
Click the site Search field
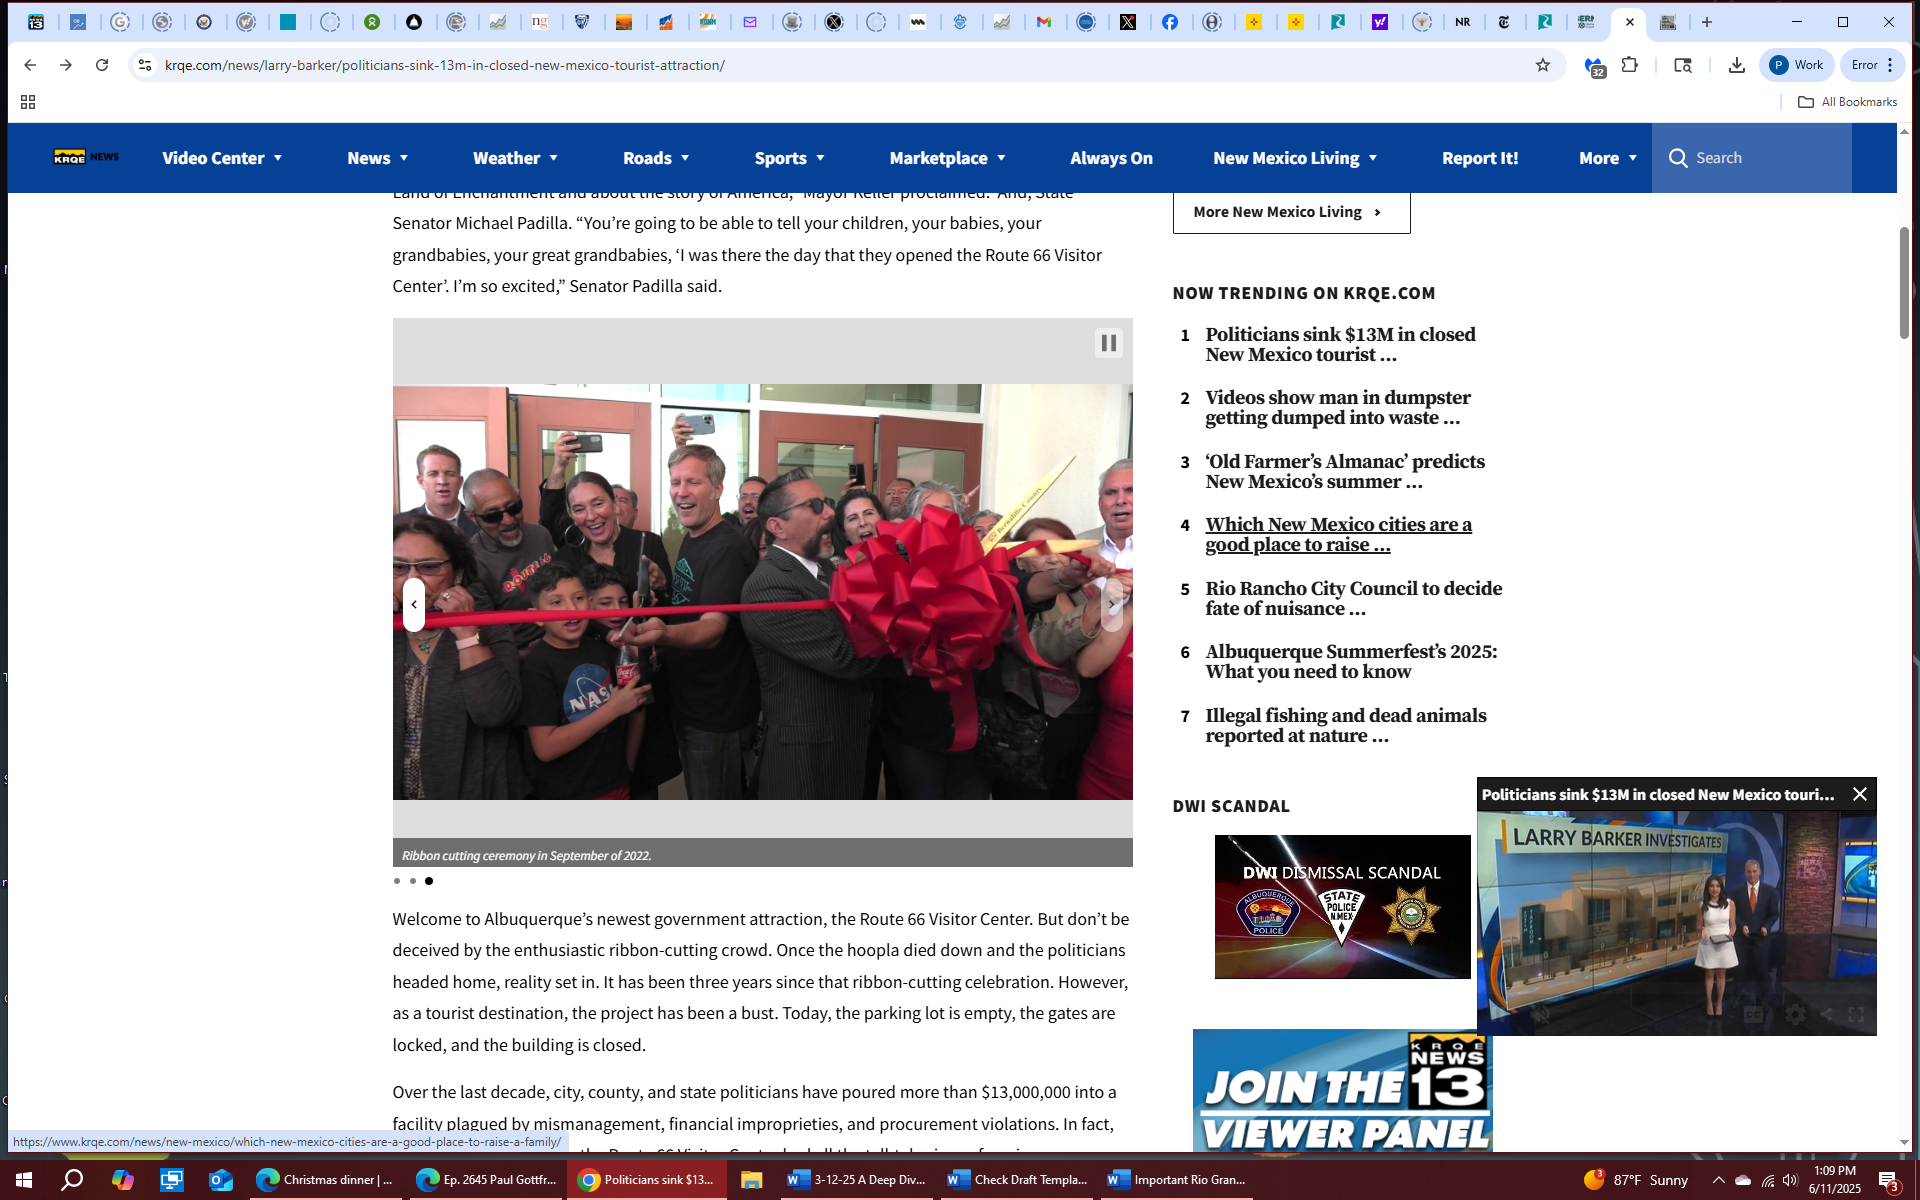click(1765, 158)
